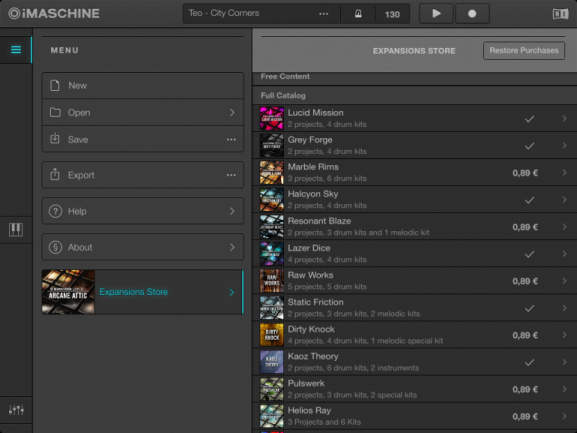The height and width of the screenshot is (433, 577).
Task: Select the project name Teo - City Corners
Action: (224, 13)
